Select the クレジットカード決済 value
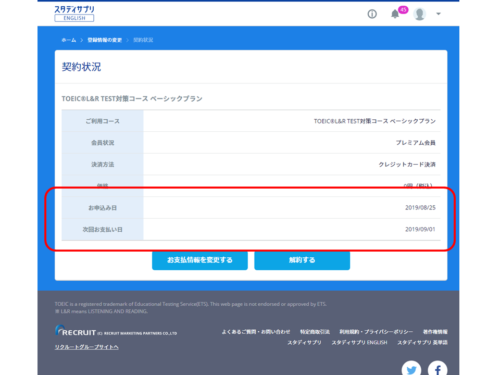Screen dimensions: 500x375 [x=407, y=164]
